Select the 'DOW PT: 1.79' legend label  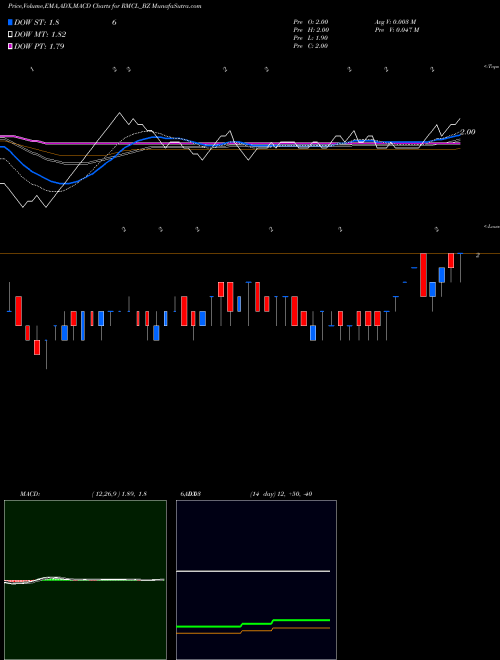tap(39, 46)
